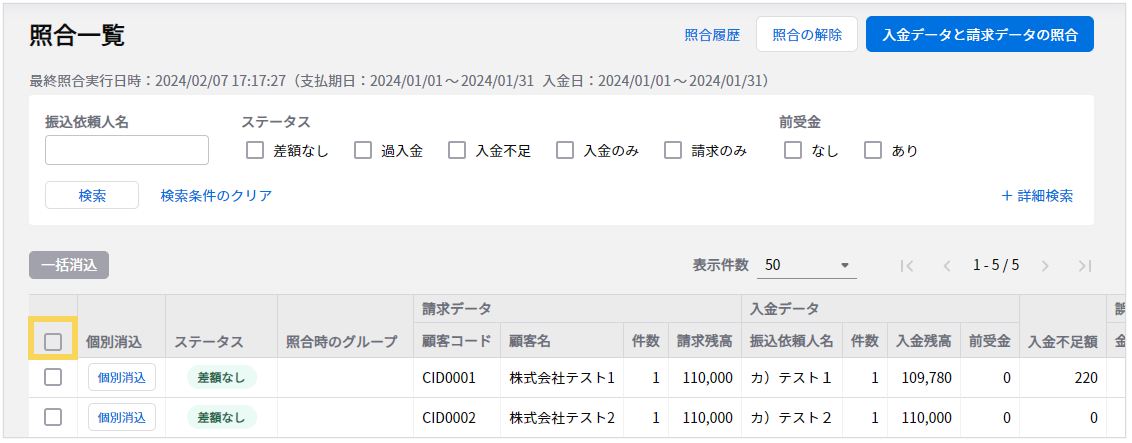The image size is (1132, 443).
Task: Open the 照合履歴 link
Action: [712, 35]
